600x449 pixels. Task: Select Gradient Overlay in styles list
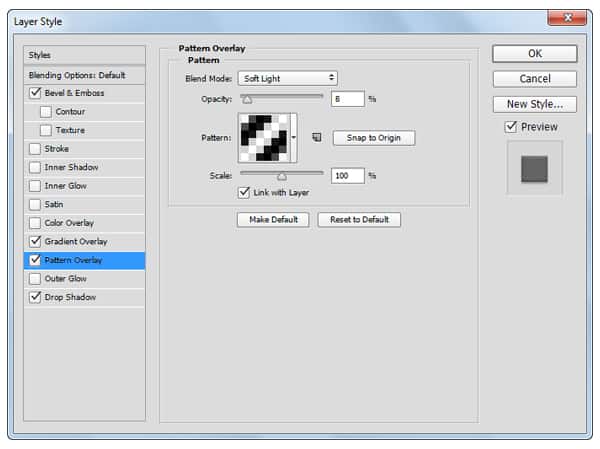(x=76, y=242)
